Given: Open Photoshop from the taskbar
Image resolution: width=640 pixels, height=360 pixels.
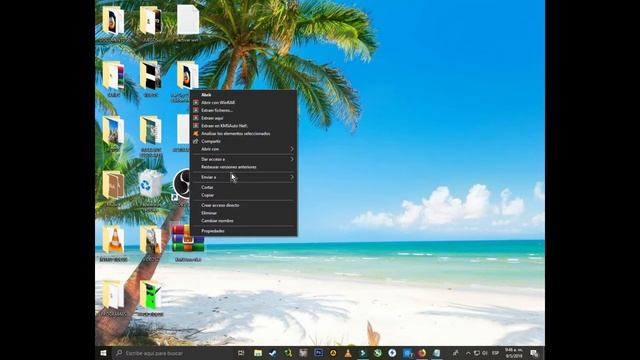Looking at the screenshot, I should [x=318, y=353].
